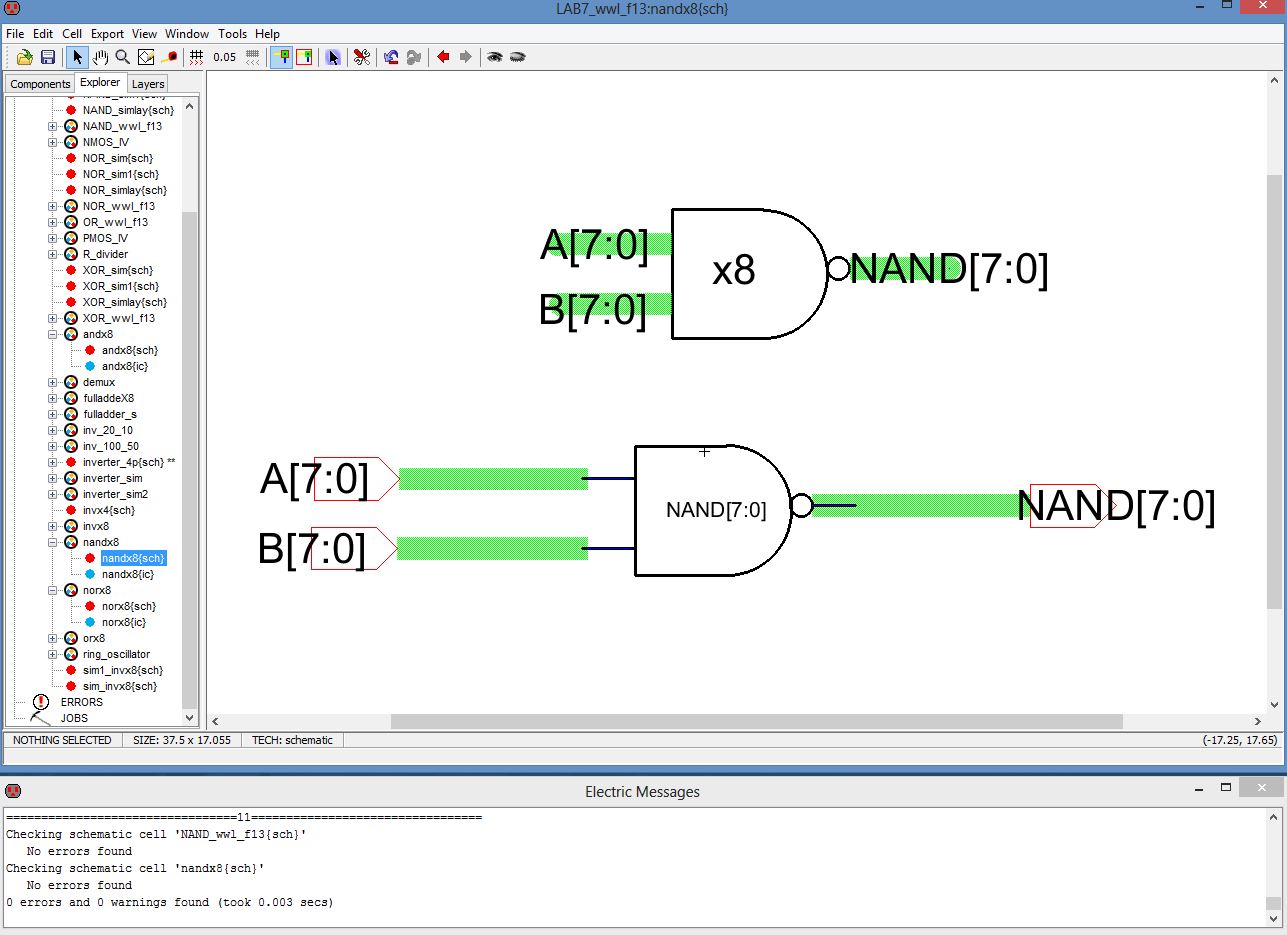This screenshot has width=1287, height=935.
Task: Go back with the red arrow
Action: click(x=443, y=57)
